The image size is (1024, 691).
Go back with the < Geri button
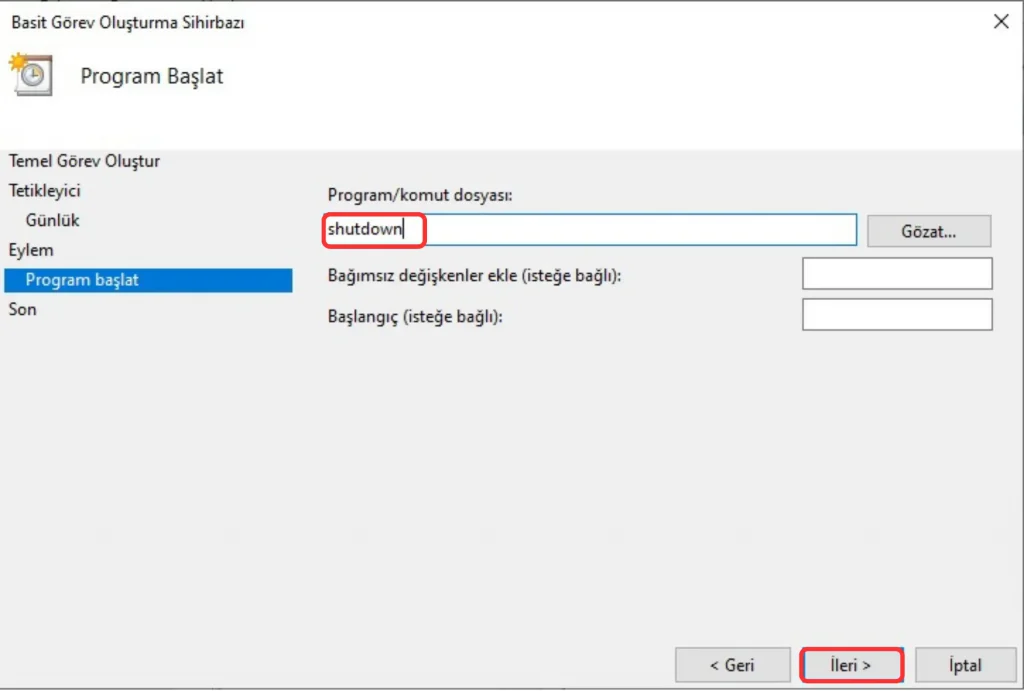[732, 665]
